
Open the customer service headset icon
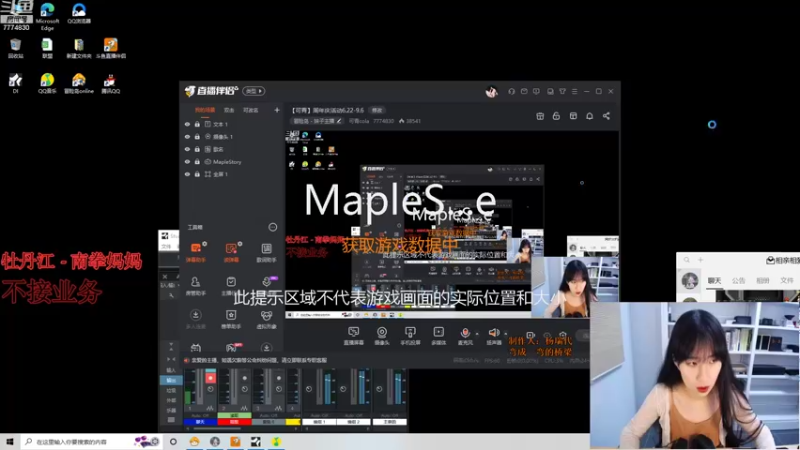(511, 91)
